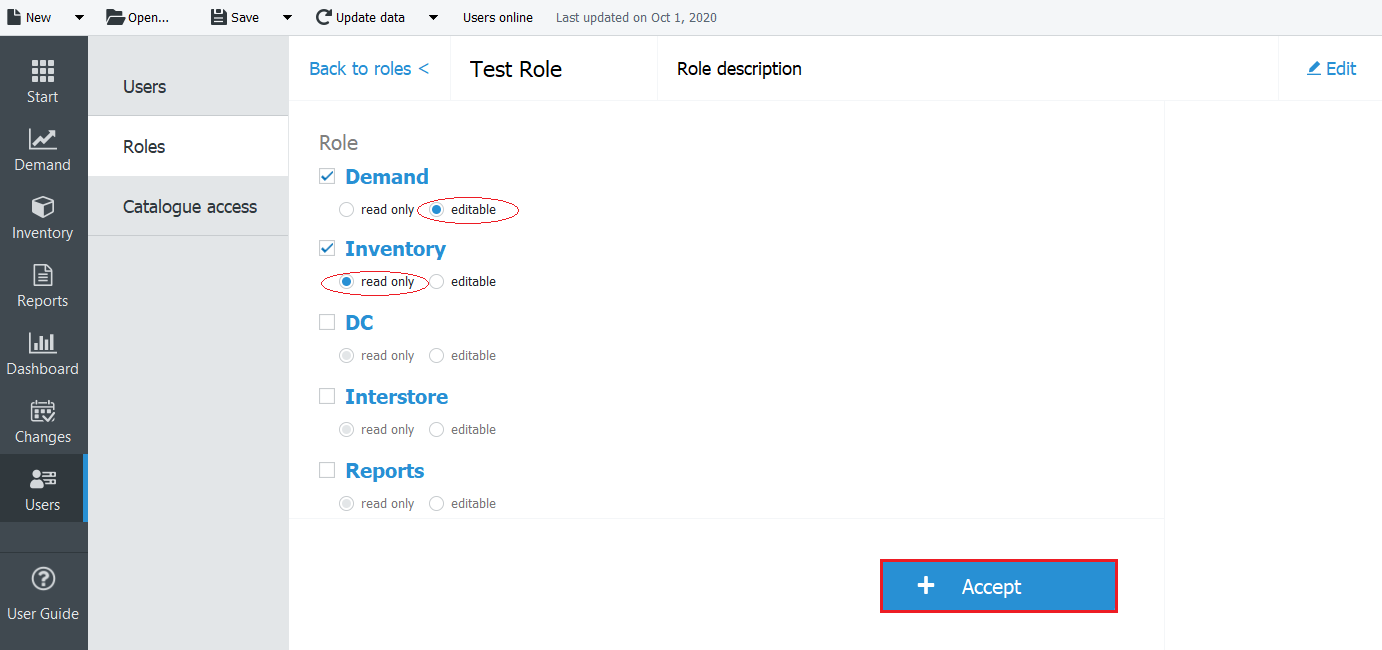Open the Changes calendar icon
1382x650 pixels.
point(42,412)
